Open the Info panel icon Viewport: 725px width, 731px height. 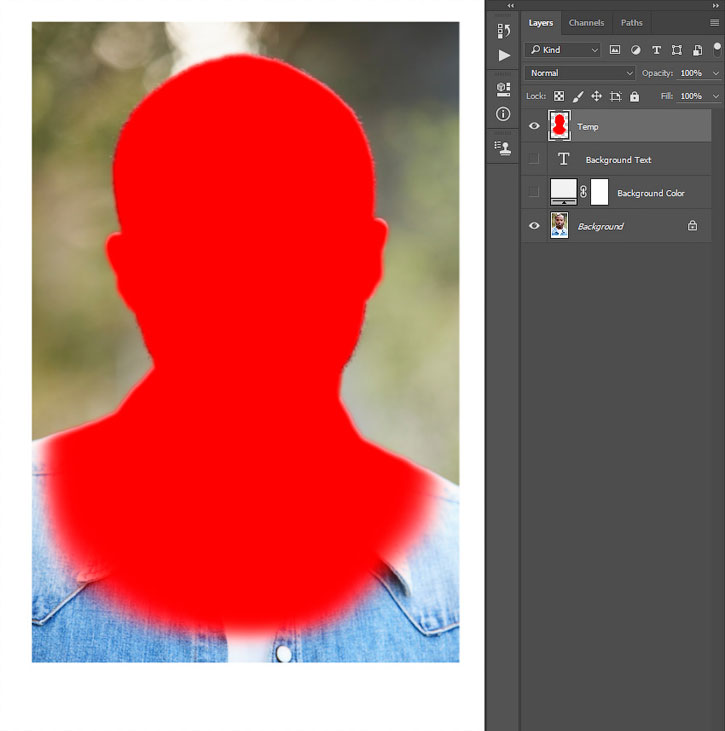tap(503, 114)
